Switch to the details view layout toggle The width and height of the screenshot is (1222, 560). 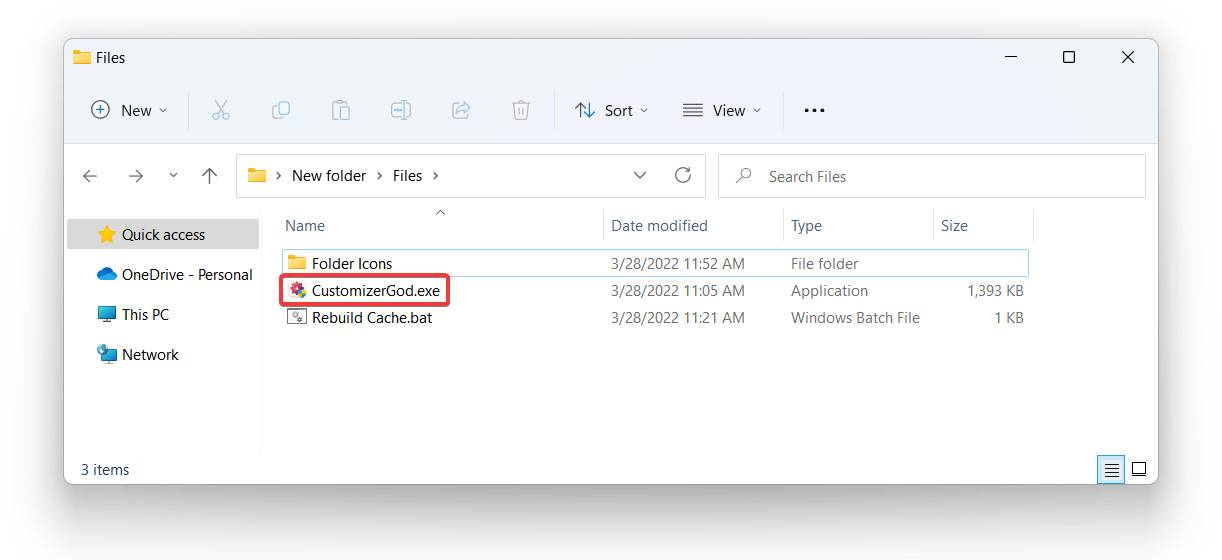[1110, 469]
